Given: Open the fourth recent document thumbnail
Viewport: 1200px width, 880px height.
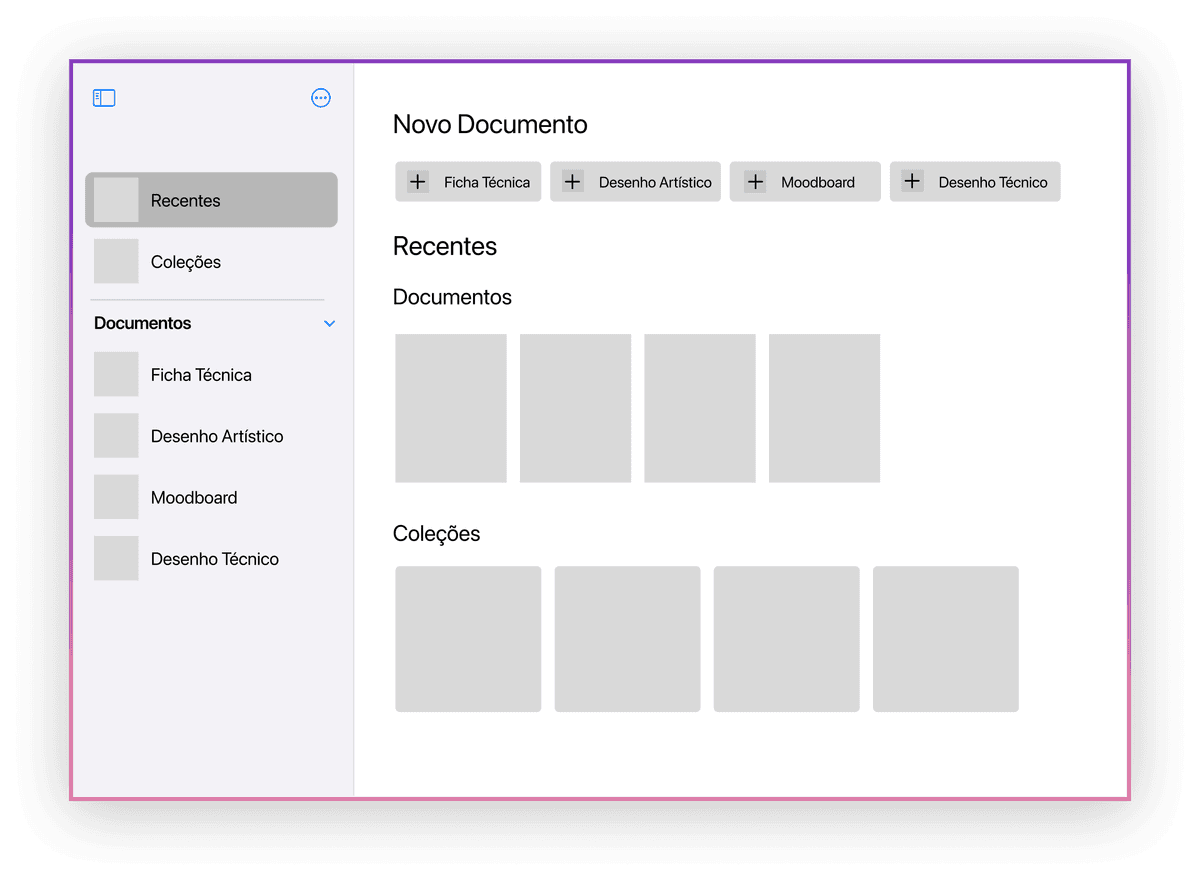Looking at the screenshot, I should pos(824,408).
